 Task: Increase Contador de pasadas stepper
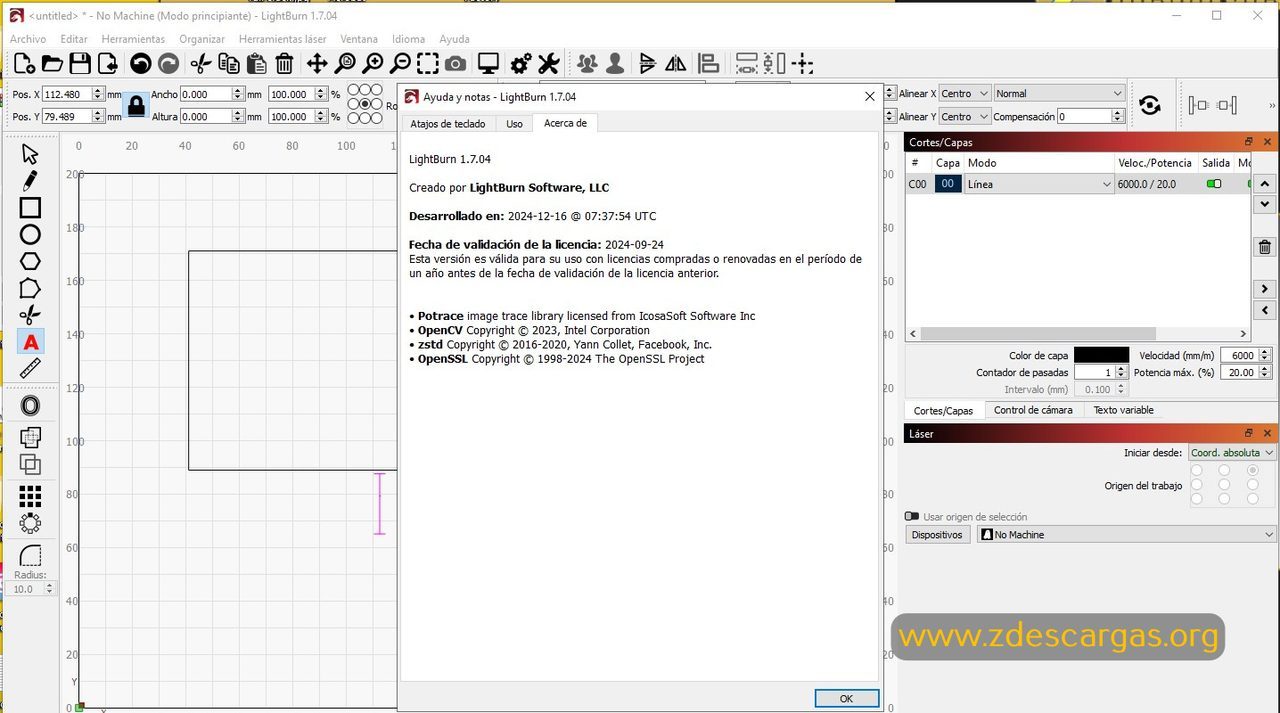click(x=1121, y=369)
